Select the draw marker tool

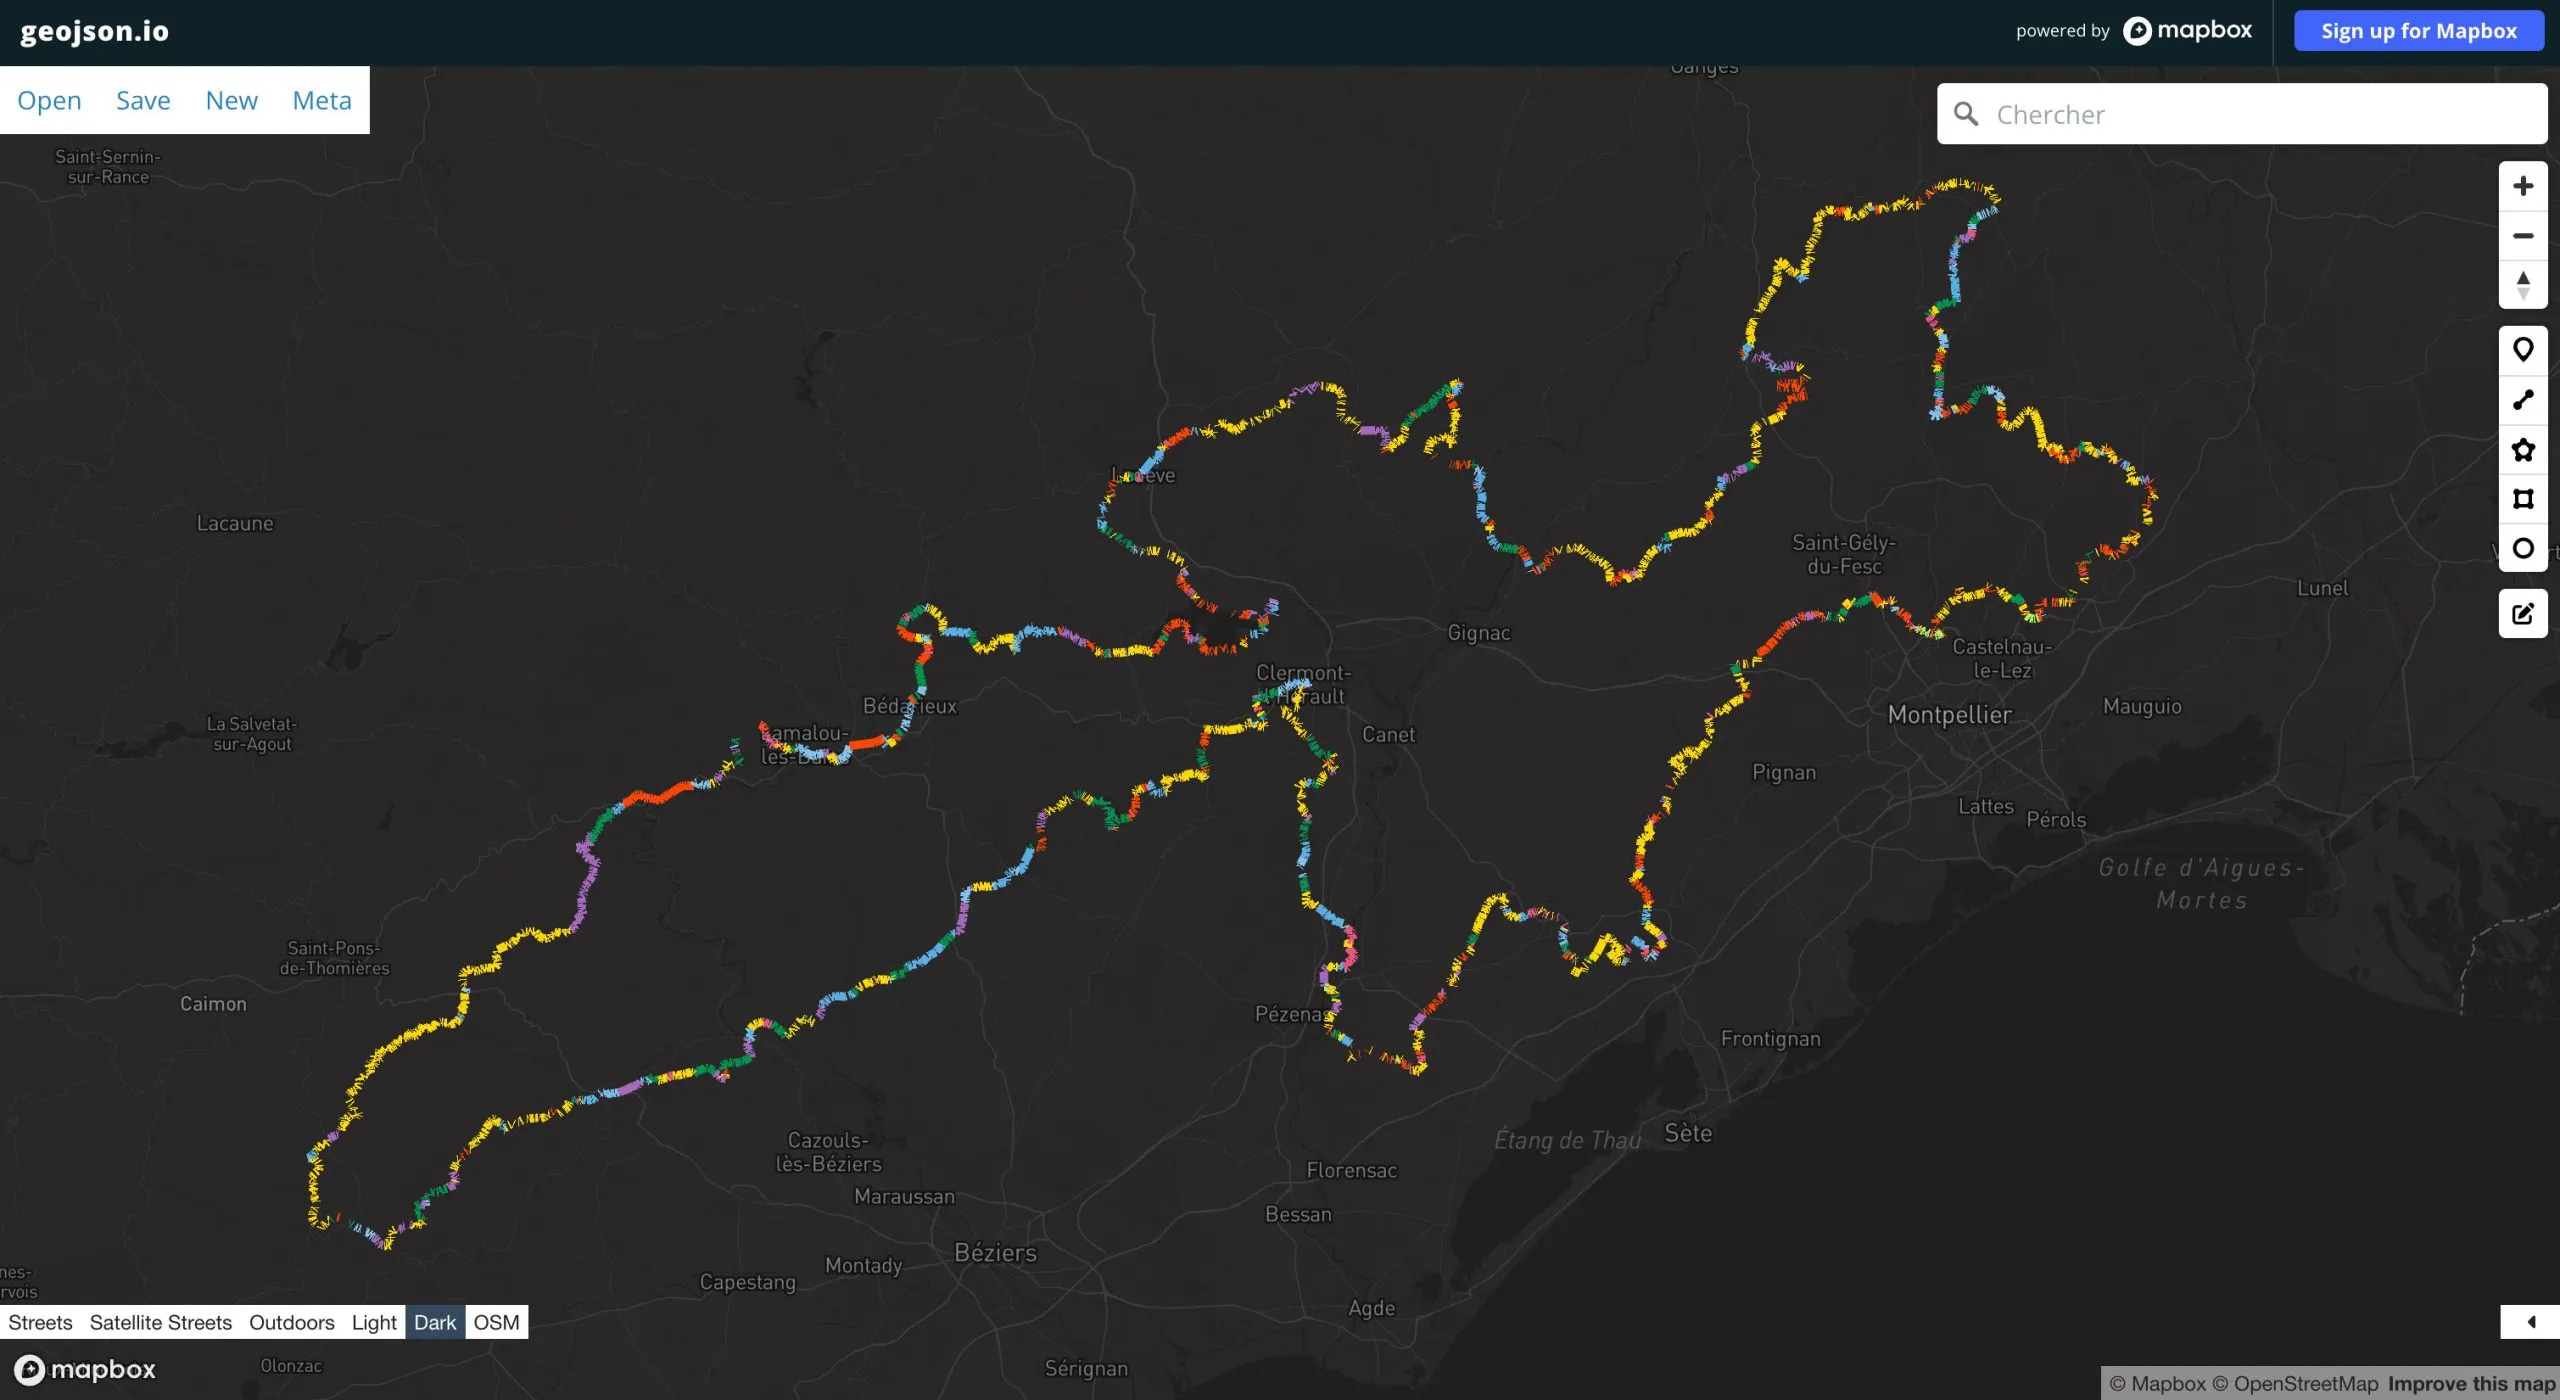[x=2523, y=350]
